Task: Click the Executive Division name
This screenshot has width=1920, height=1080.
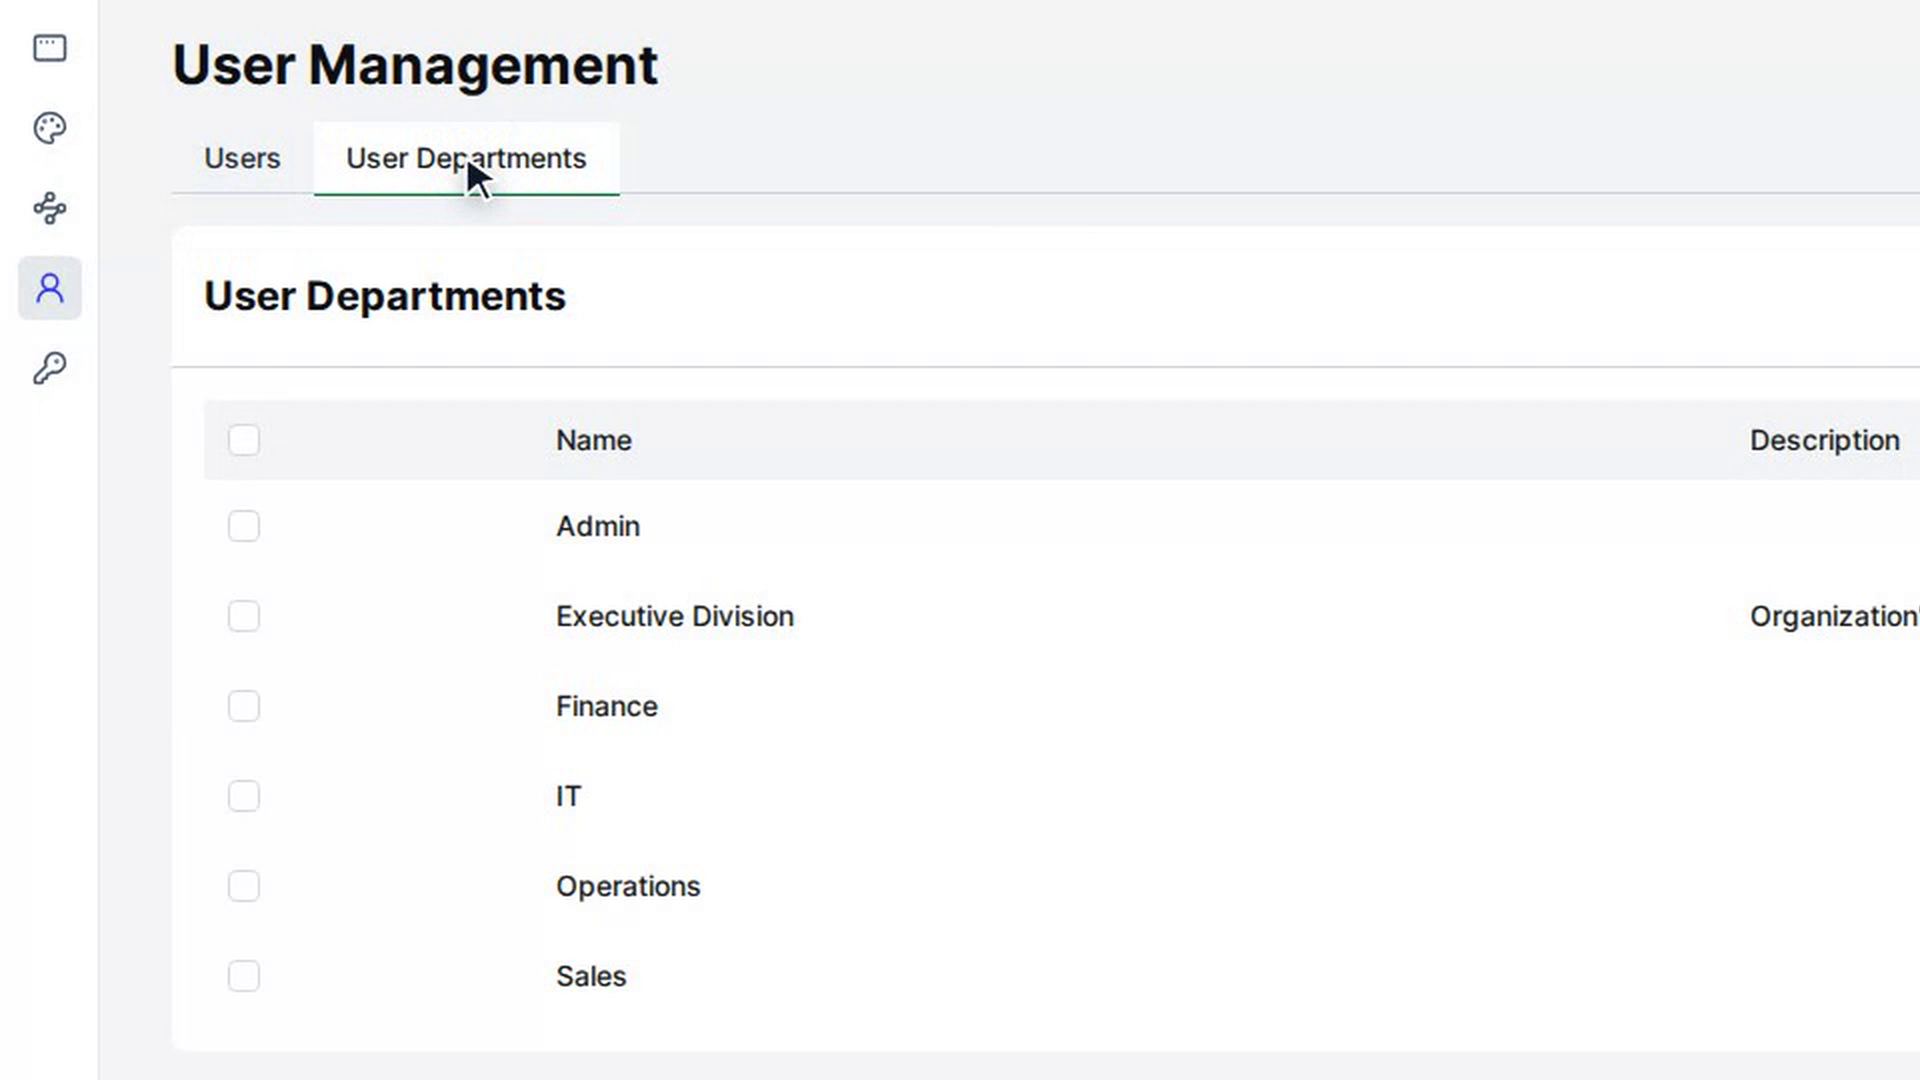Action: tap(675, 616)
